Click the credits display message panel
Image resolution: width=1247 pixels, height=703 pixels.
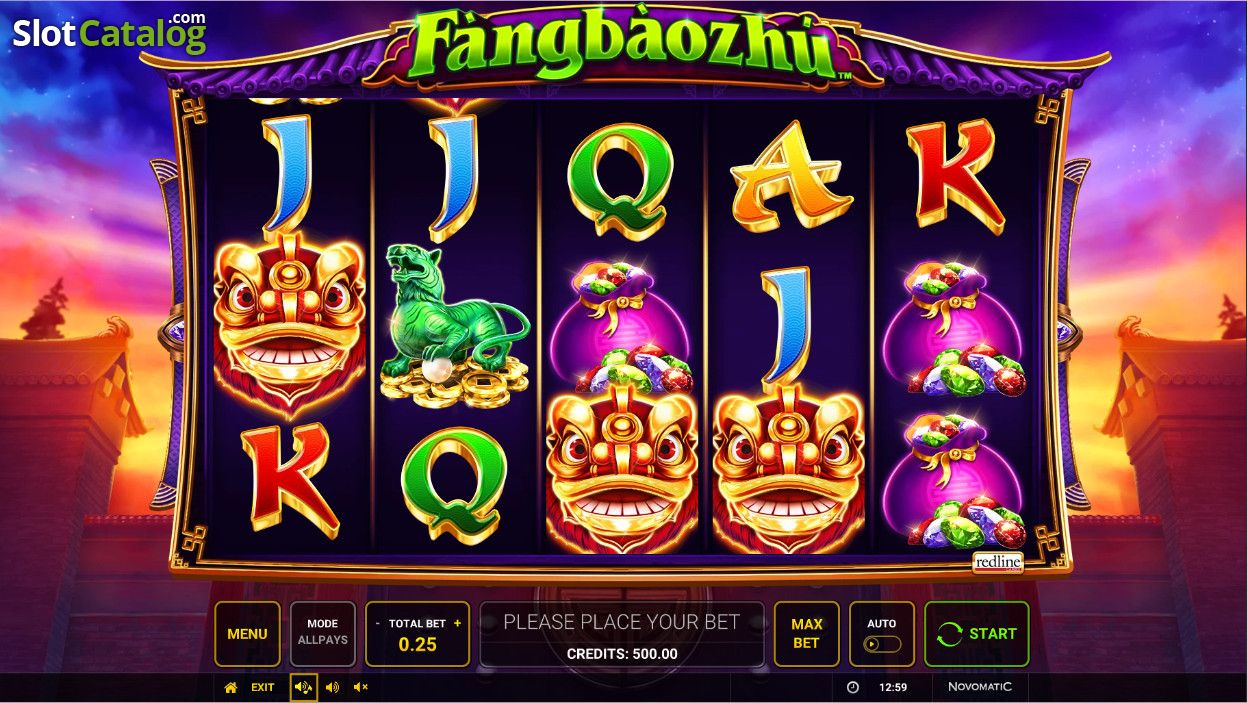coord(622,634)
